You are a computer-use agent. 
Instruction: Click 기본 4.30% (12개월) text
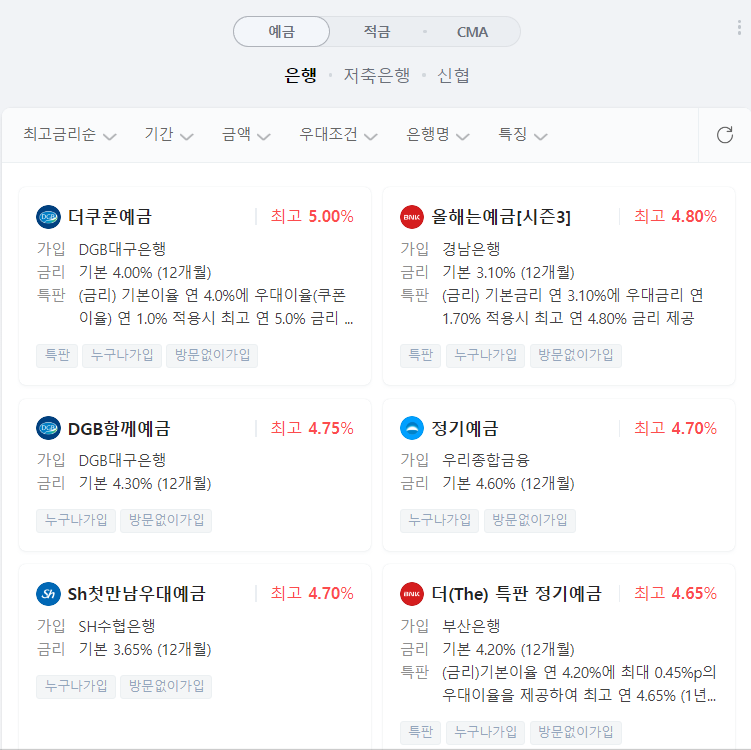145,484
